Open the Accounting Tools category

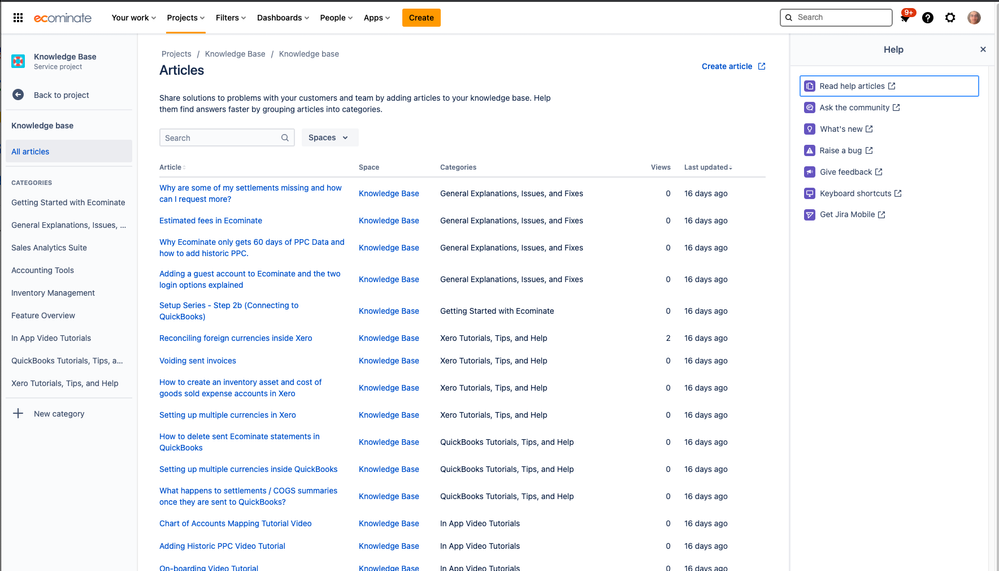point(43,270)
